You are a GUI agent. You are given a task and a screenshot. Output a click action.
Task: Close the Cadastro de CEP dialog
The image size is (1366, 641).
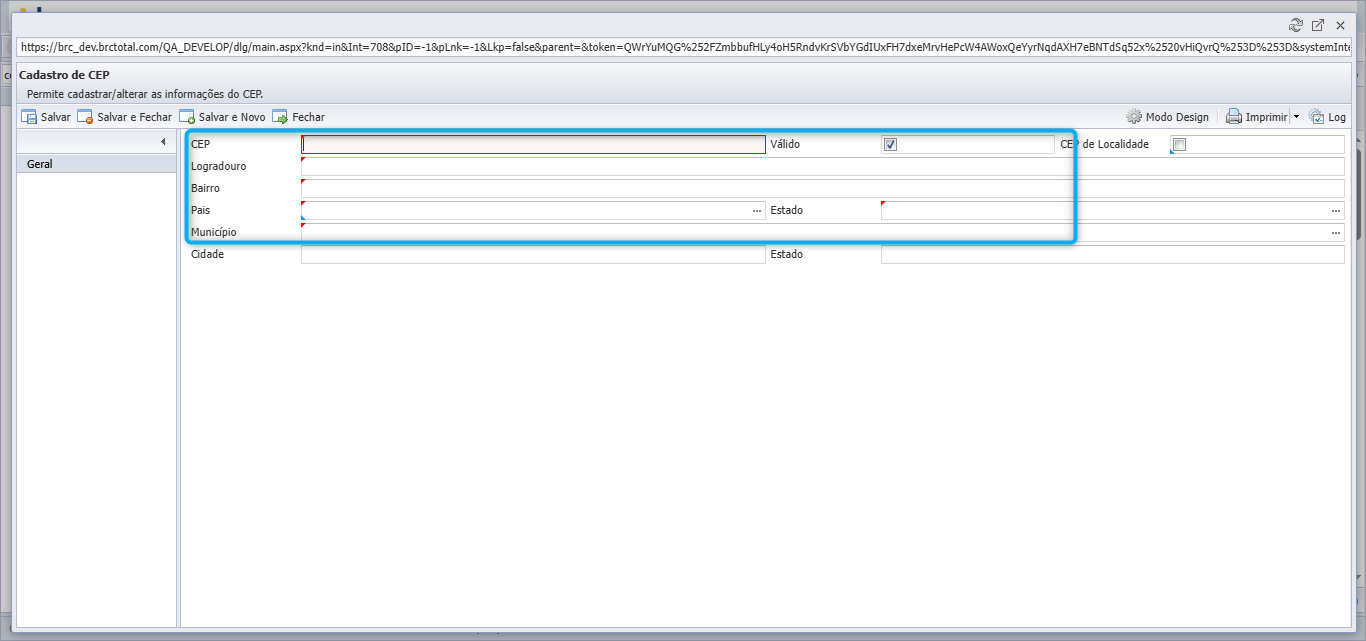(x=1340, y=25)
